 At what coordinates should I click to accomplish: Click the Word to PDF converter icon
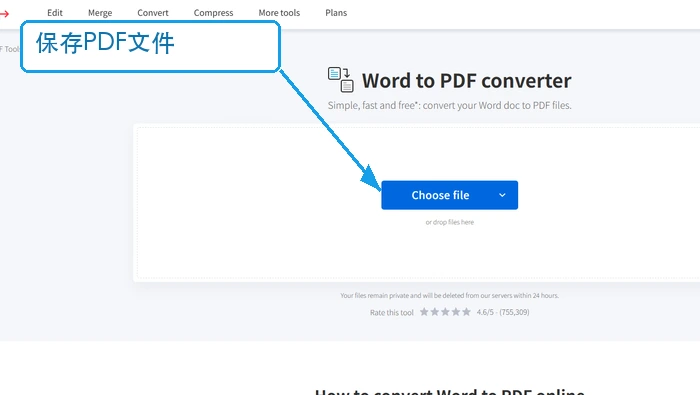click(x=341, y=79)
